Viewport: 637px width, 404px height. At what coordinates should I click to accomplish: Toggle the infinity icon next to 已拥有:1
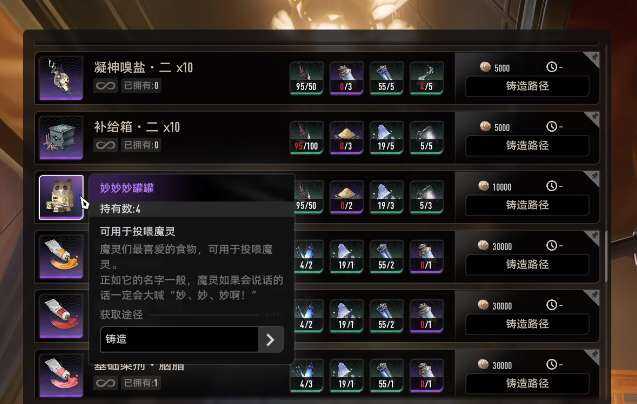point(106,383)
